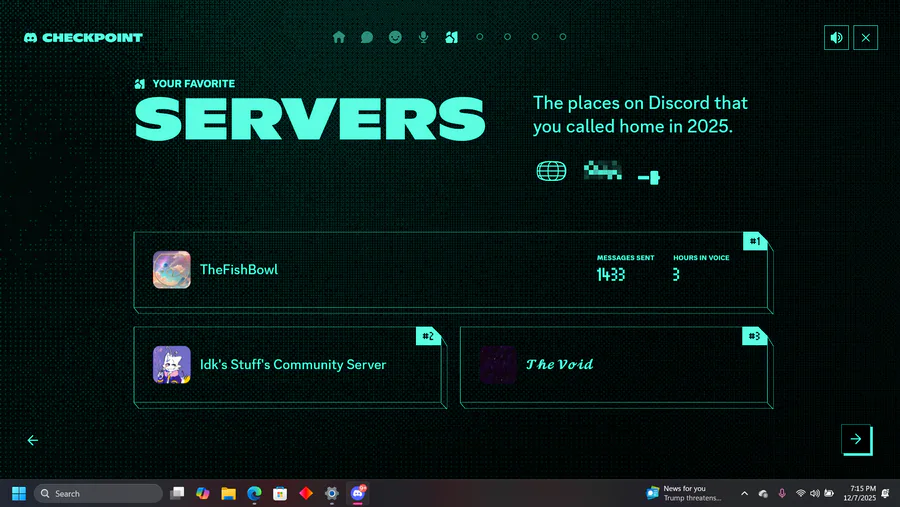The width and height of the screenshot is (900, 507).
Task: Click The Void server avatar
Action: (x=498, y=365)
